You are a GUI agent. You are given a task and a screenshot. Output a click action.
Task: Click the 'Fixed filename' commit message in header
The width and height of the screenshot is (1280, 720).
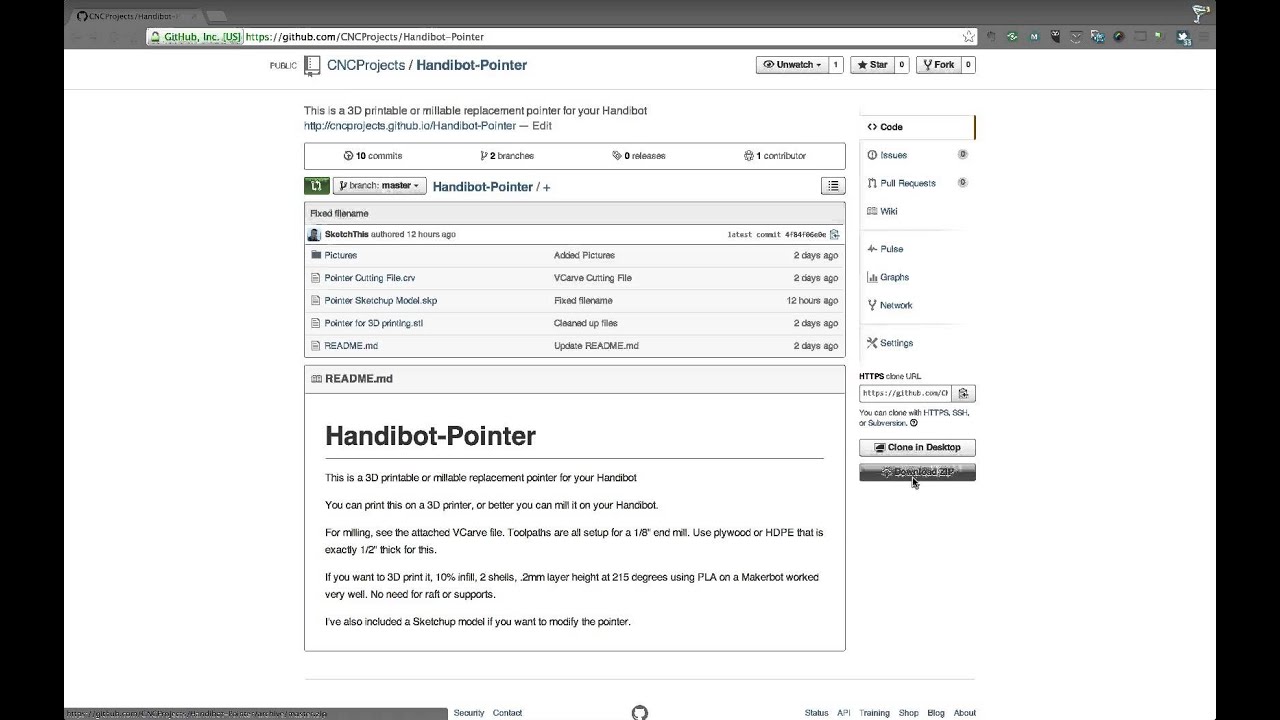click(339, 213)
